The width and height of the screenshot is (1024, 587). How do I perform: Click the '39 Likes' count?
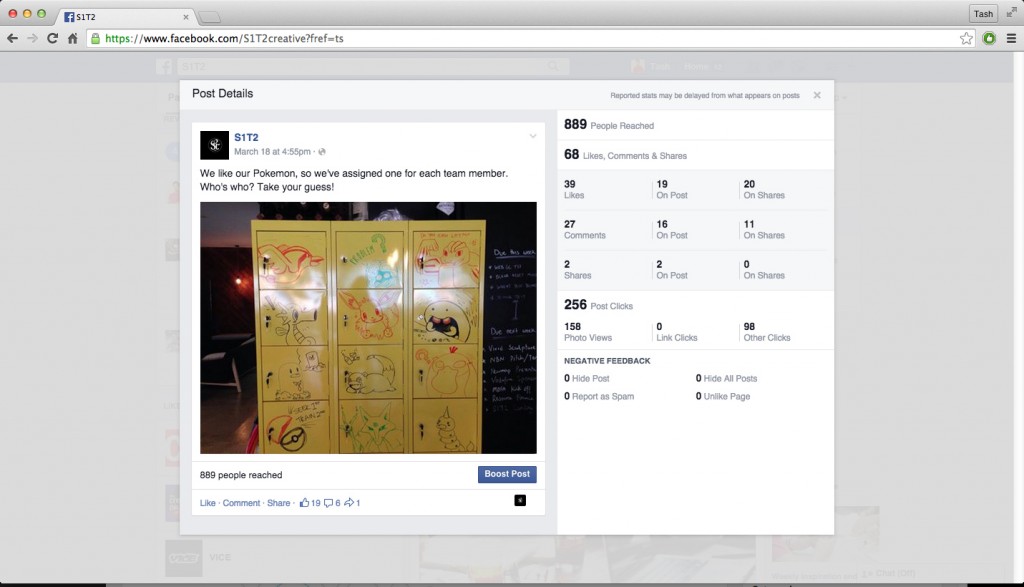click(574, 189)
